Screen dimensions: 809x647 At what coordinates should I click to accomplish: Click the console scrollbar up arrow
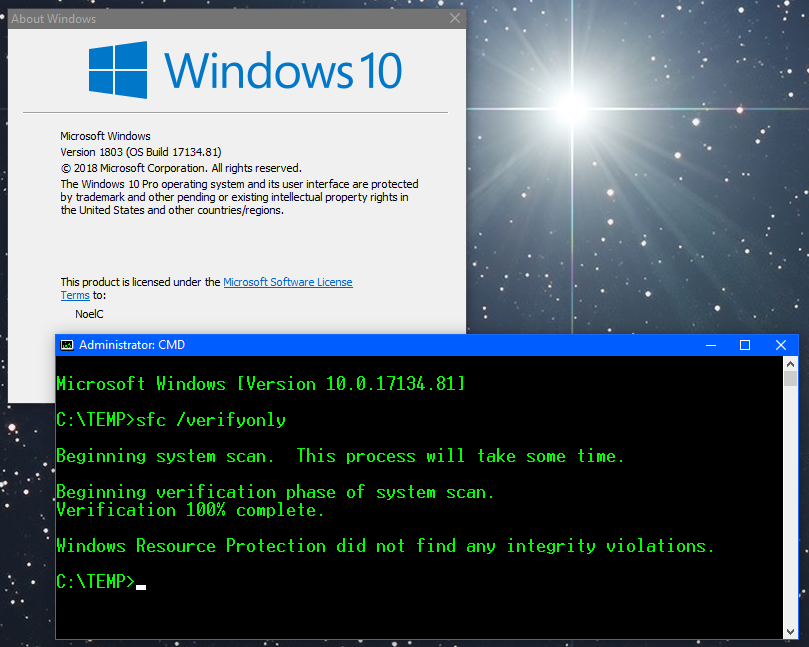pos(790,364)
